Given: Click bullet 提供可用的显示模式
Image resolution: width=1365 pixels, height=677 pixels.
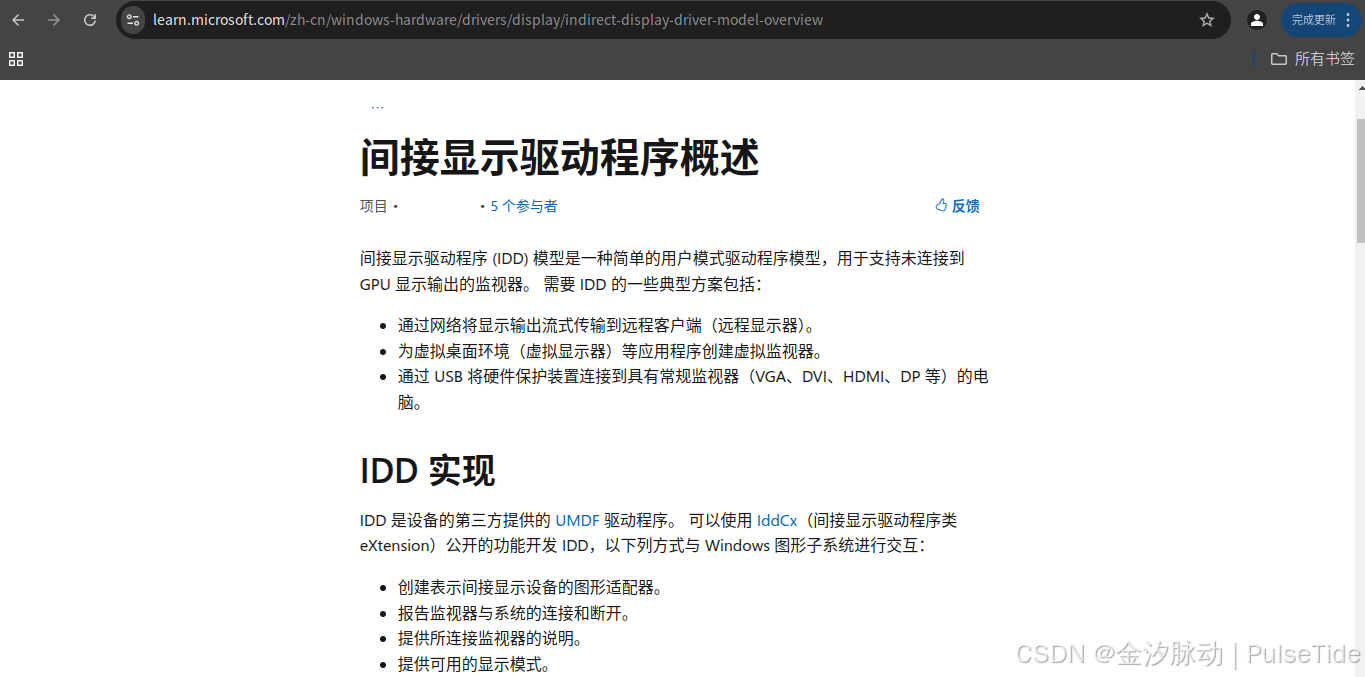Looking at the screenshot, I should pyautogui.click(x=474, y=664).
